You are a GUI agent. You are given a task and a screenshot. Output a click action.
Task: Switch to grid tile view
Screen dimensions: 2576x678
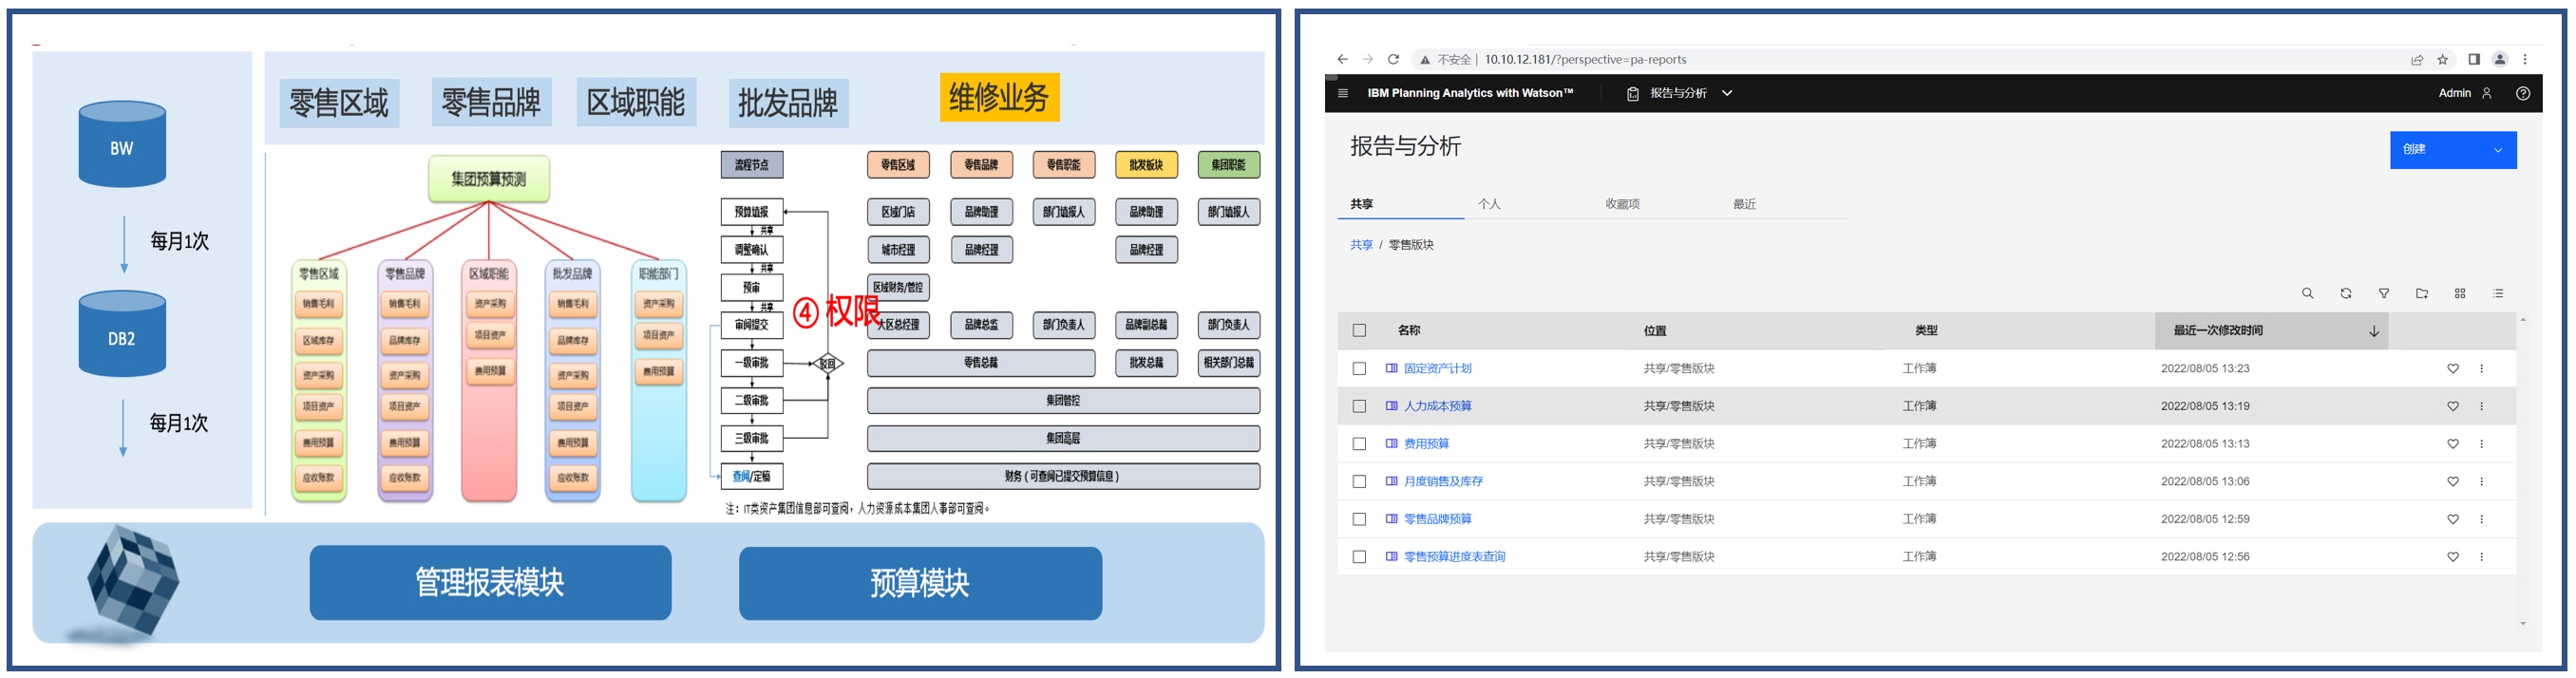[x=2460, y=293]
